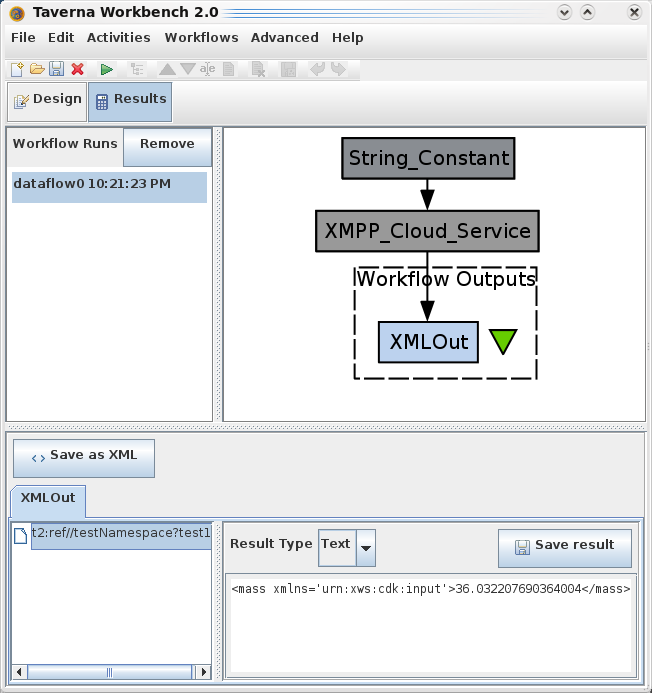Switch to Design perspective

coord(47,100)
